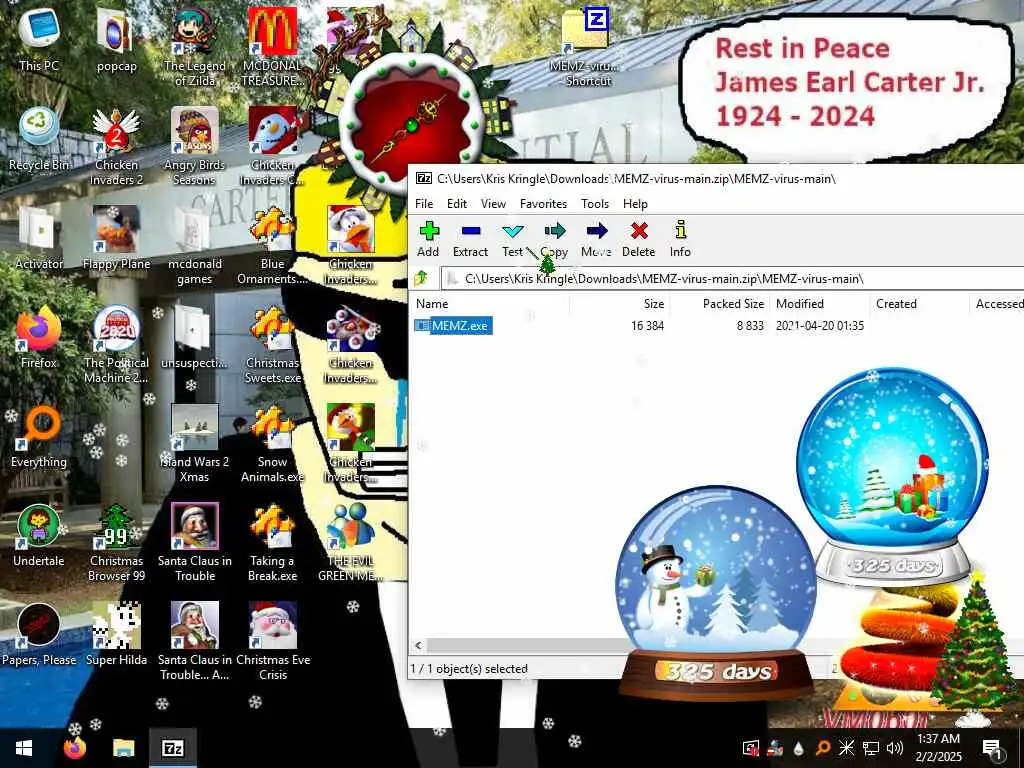Viewport: 1024px width, 768px height.
Task: Click the red Delete toolbar icon
Action: pos(639,239)
